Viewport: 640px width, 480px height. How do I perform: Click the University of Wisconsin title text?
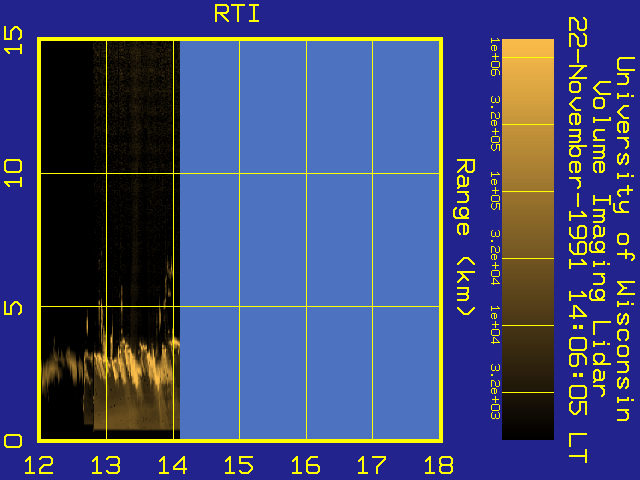[x=625, y=239]
